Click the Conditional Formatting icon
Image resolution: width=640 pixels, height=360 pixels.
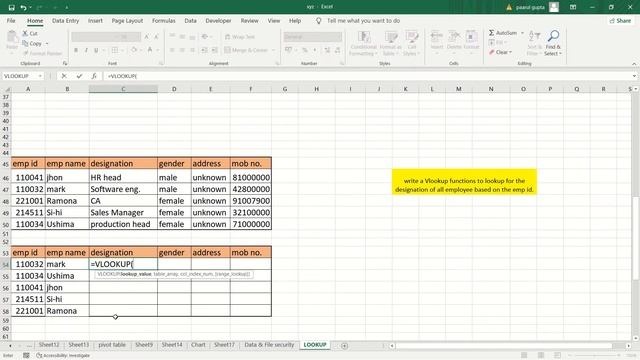click(x=364, y=37)
